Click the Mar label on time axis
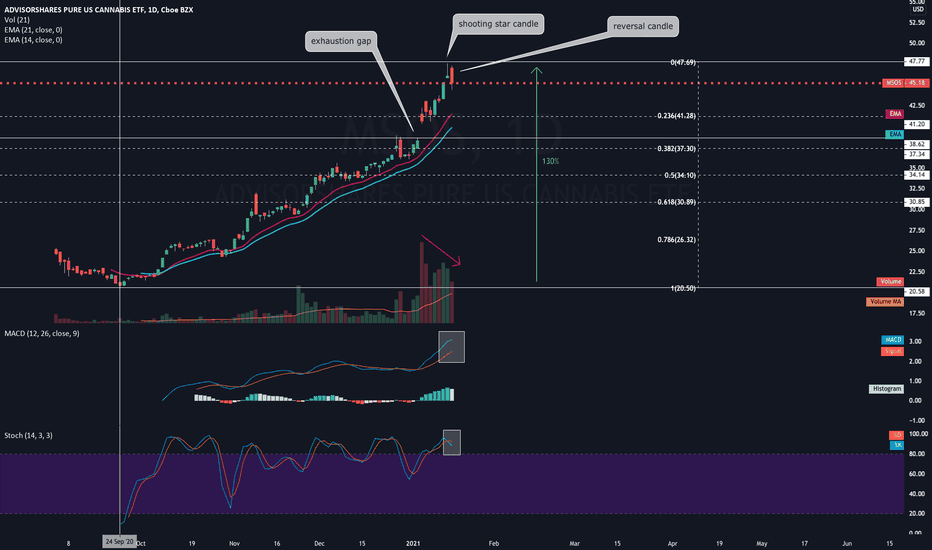The height and width of the screenshot is (550, 932). pyautogui.click(x=574, y=543)
